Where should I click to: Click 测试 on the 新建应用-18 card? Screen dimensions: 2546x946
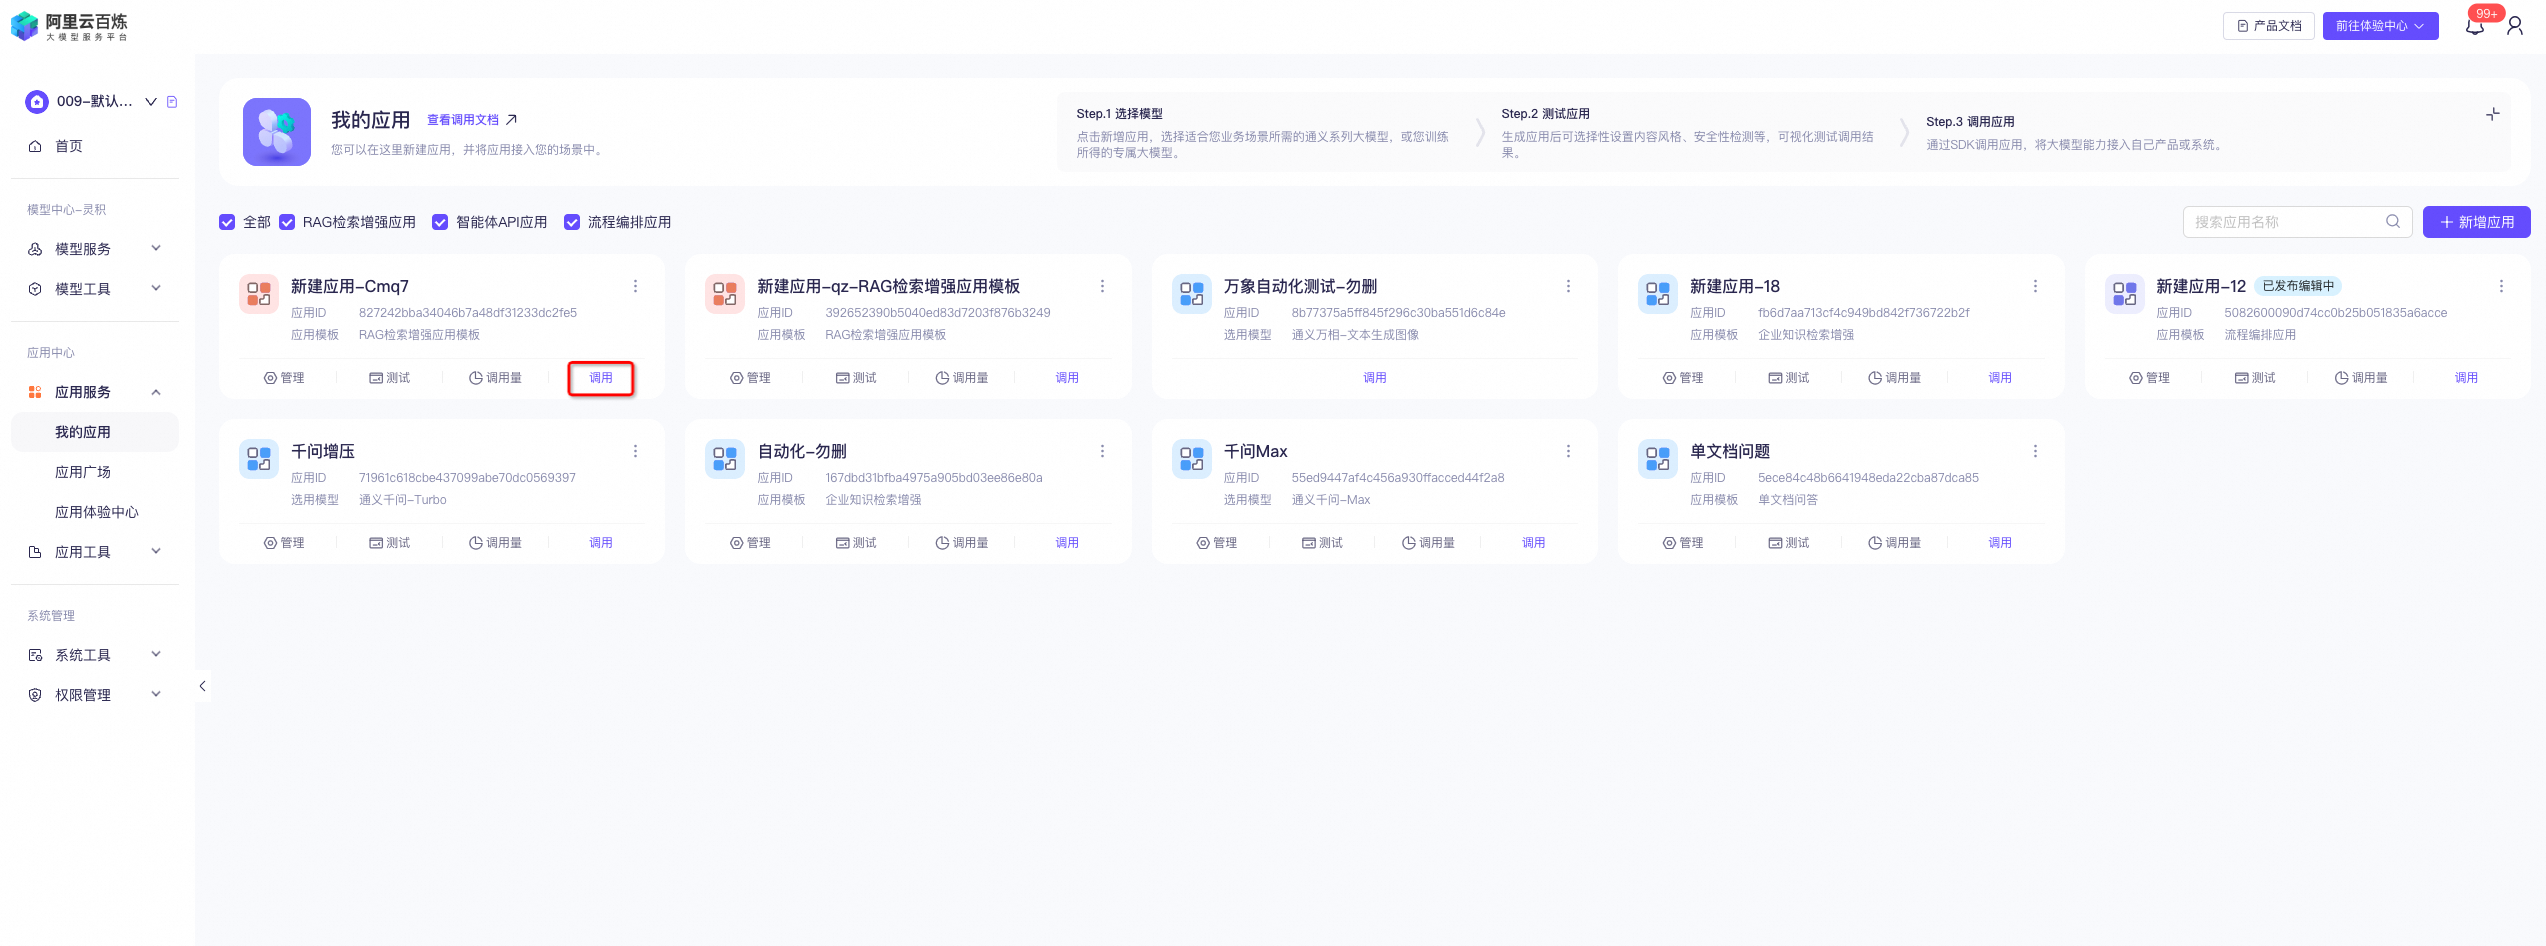point(1789,378)
